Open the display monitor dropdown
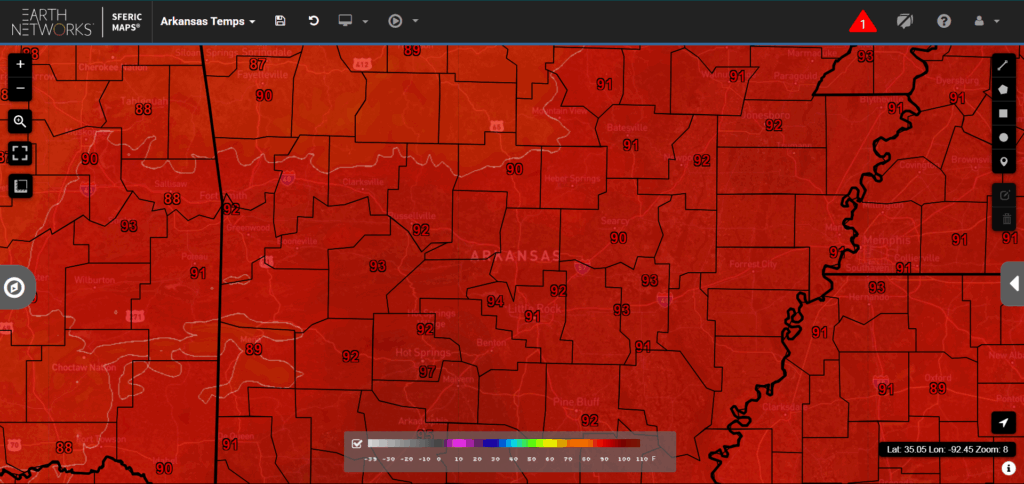 (x=354, y=21)
